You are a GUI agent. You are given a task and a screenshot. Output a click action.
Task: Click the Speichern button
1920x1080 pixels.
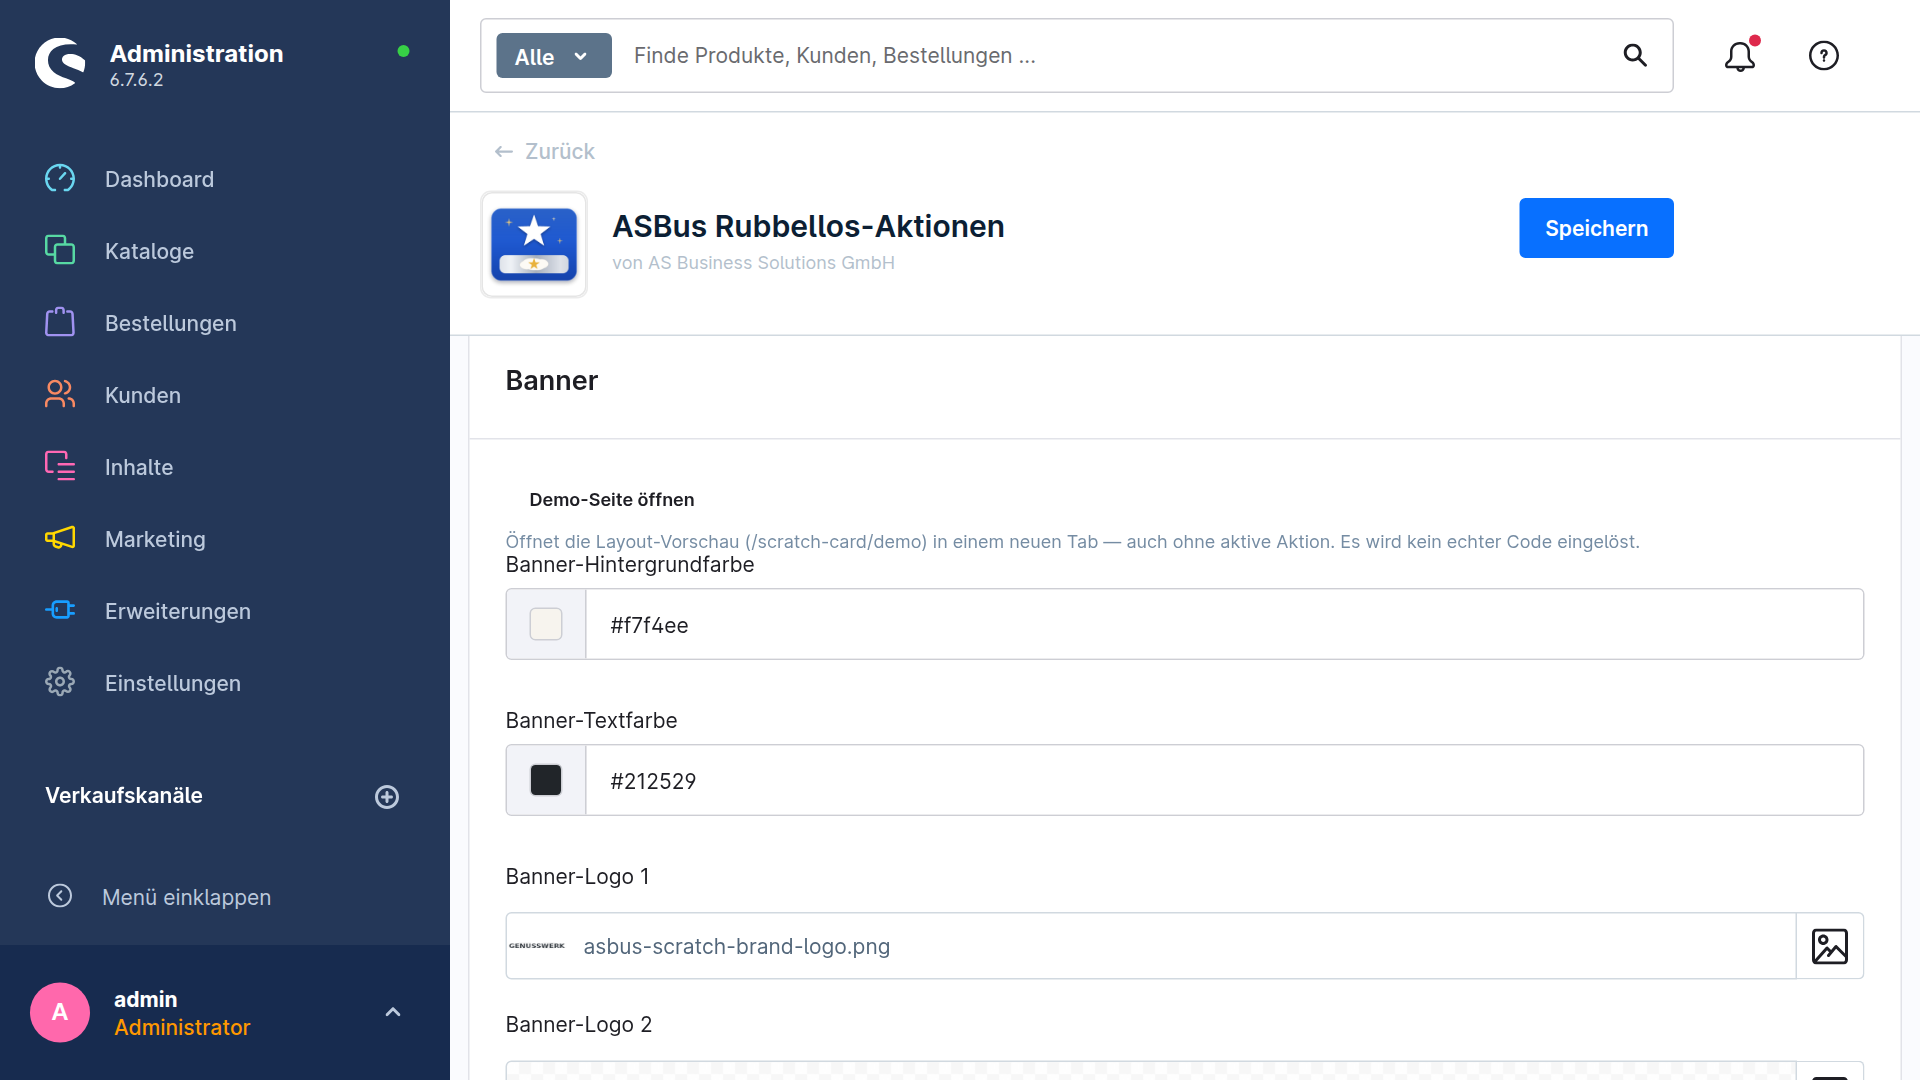(1596, 228)
